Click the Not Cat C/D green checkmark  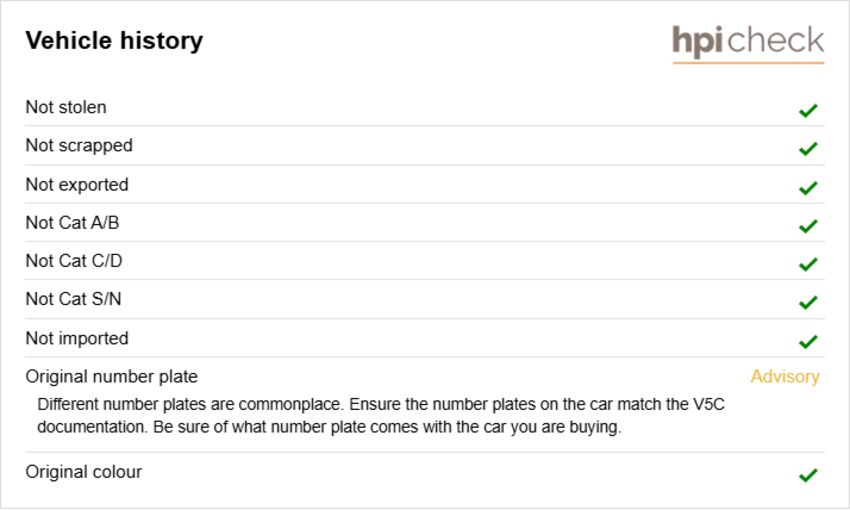click(808, 264)
